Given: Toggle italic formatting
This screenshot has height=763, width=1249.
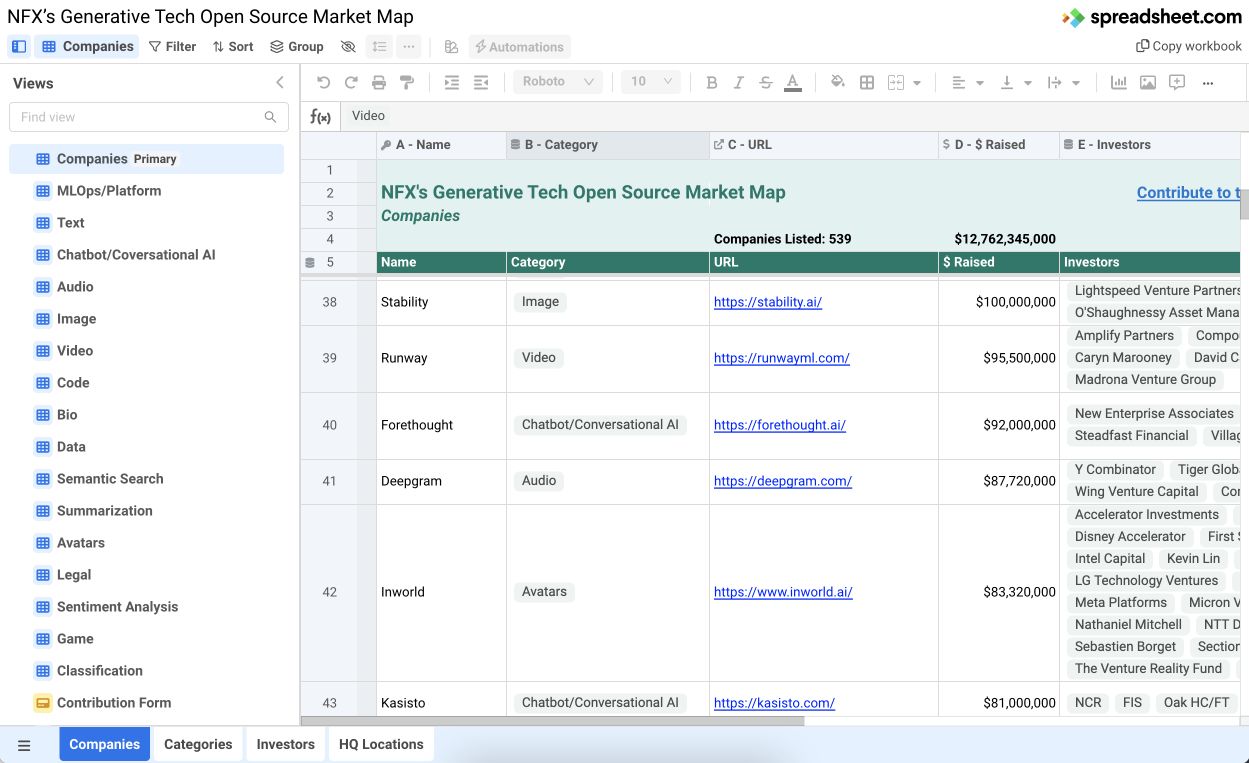Looking at the screenshot, I should click(738, 82).
